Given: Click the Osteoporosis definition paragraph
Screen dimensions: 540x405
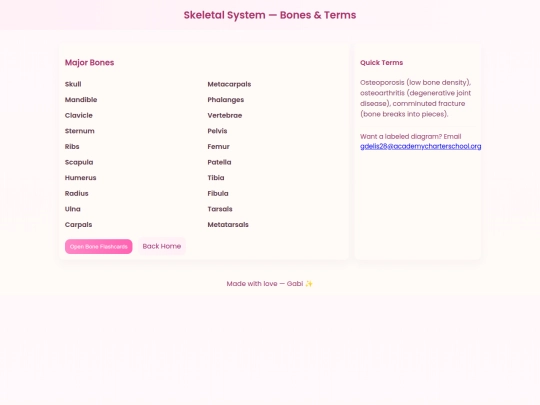Looking at the screenshot, I should [415, 98].
